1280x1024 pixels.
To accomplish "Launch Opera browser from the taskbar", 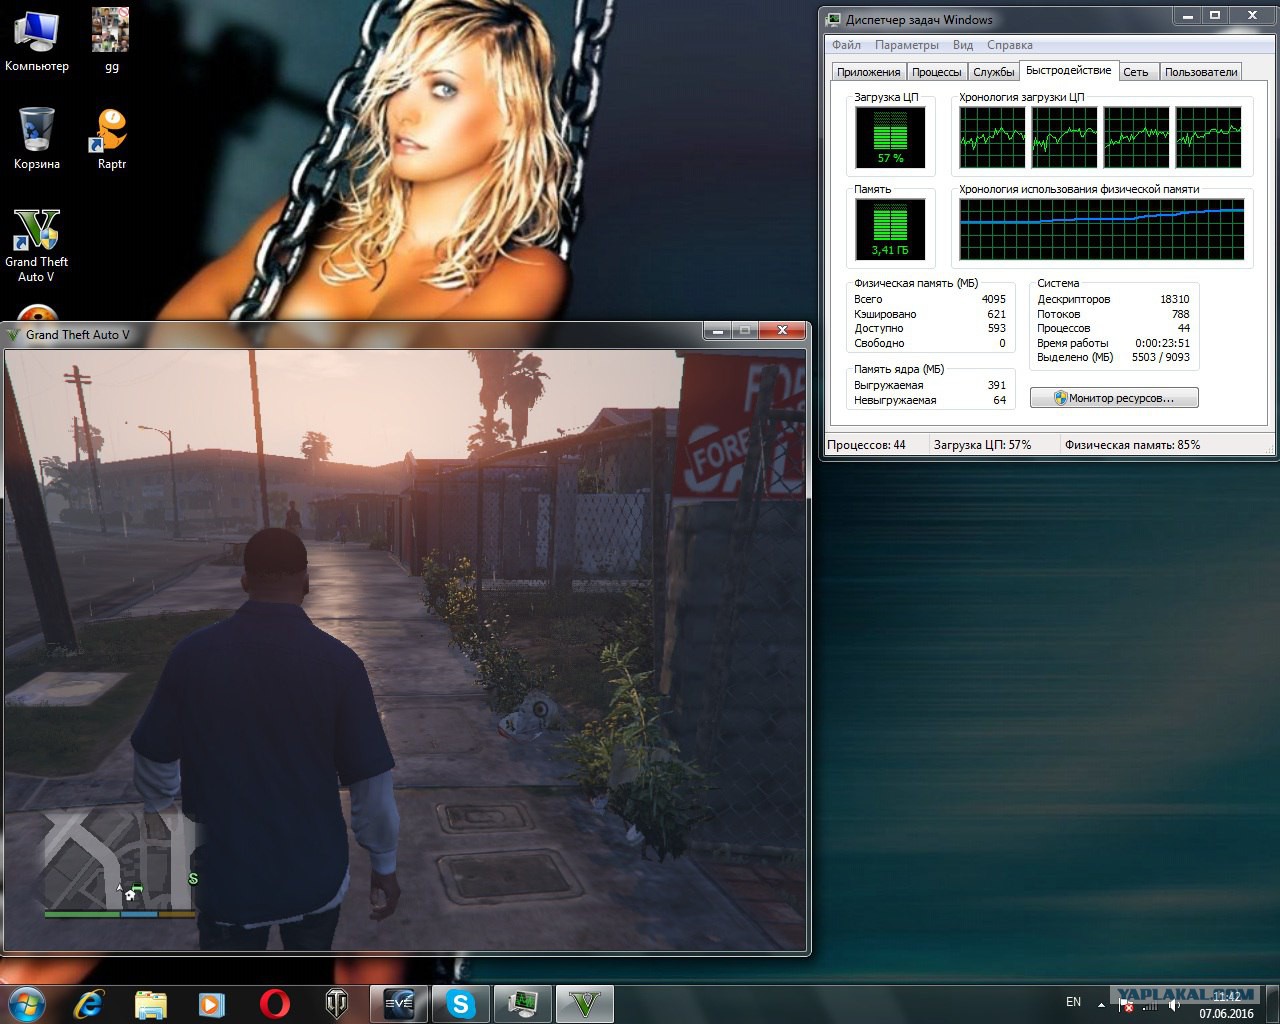I will click(275, 1003).
